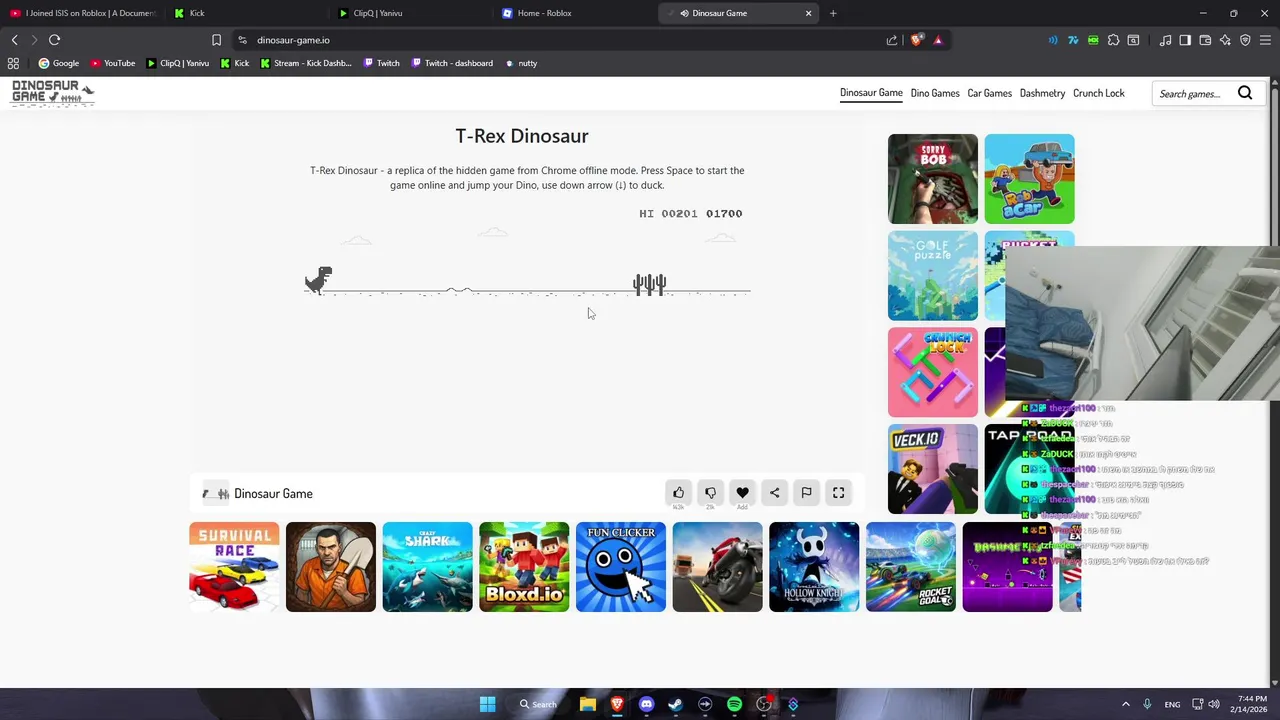Open the Rocket Goal game thumbnail
1280x720 pixels.
[910, 566]
